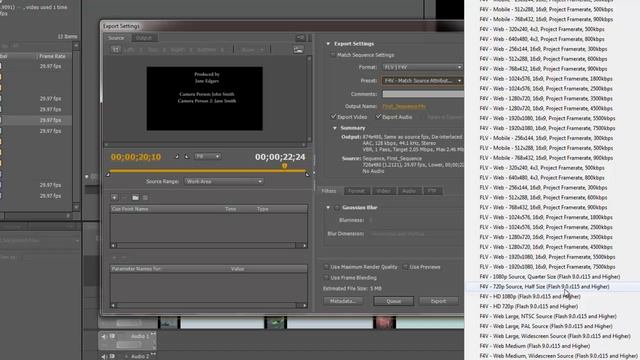Click Cue Point Name column header
Image resolution: width=640 pixels, height=360 pixels.
[130, 209]
